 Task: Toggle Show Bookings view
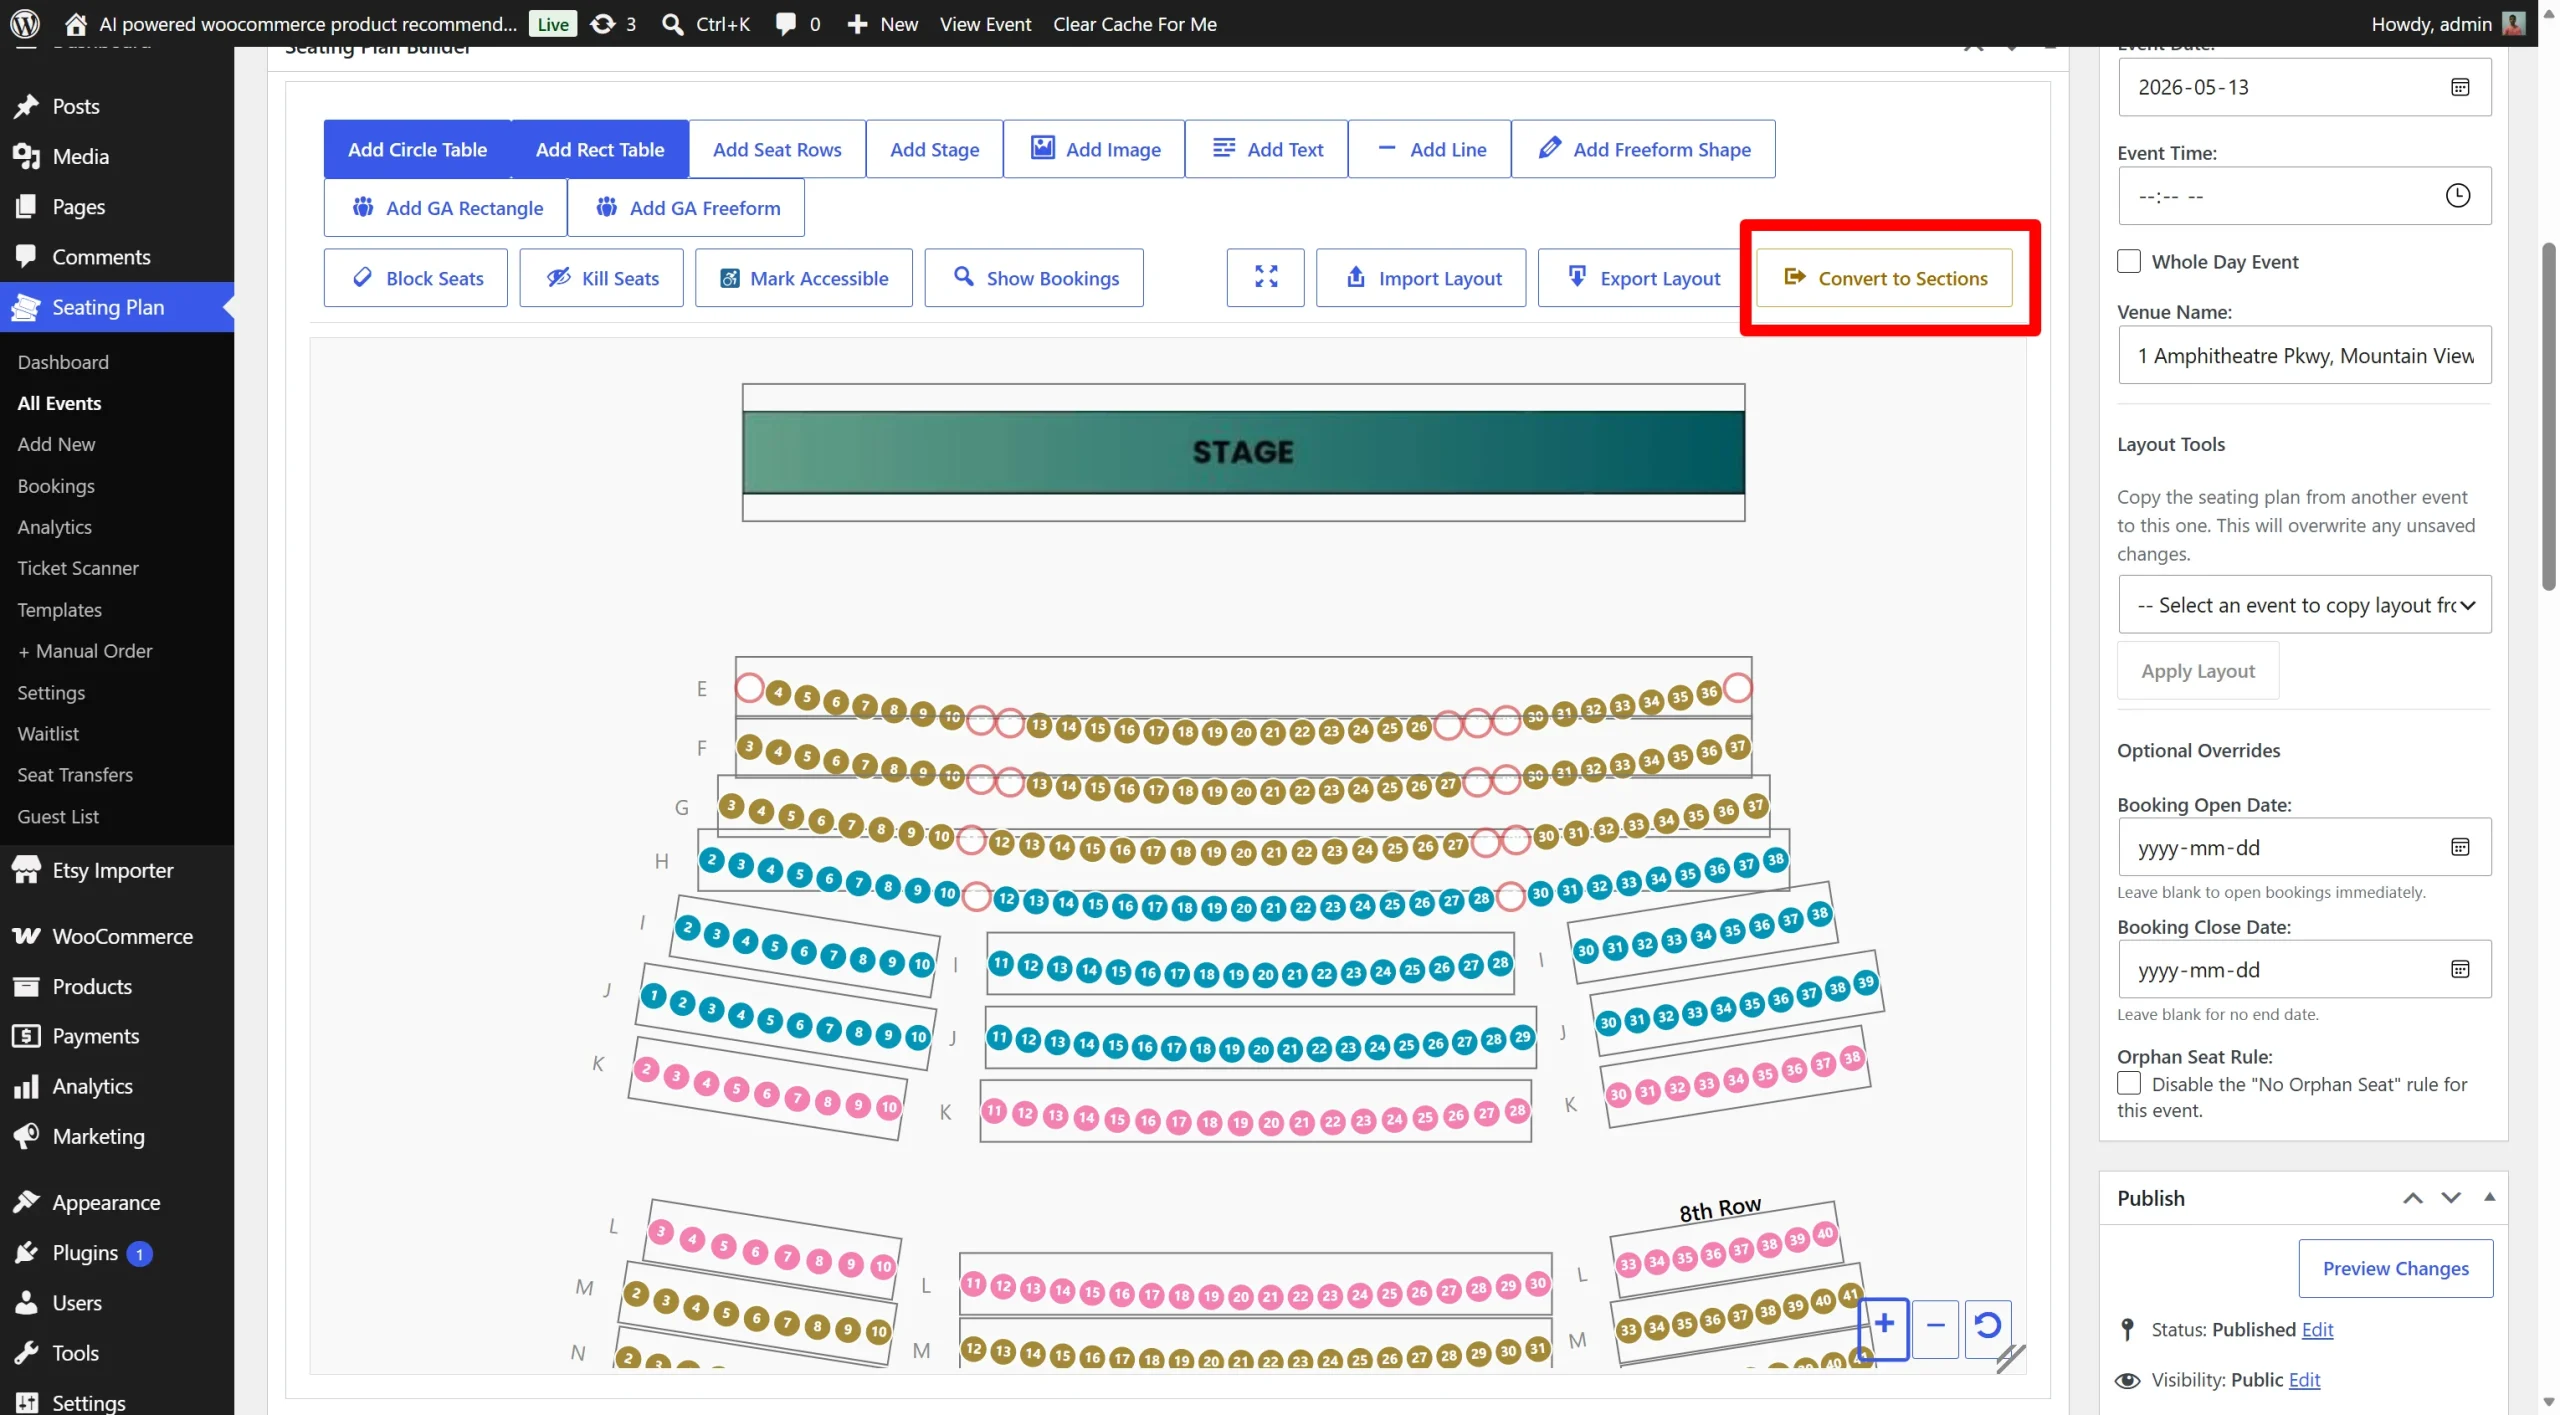click(x=1034, y=277)
